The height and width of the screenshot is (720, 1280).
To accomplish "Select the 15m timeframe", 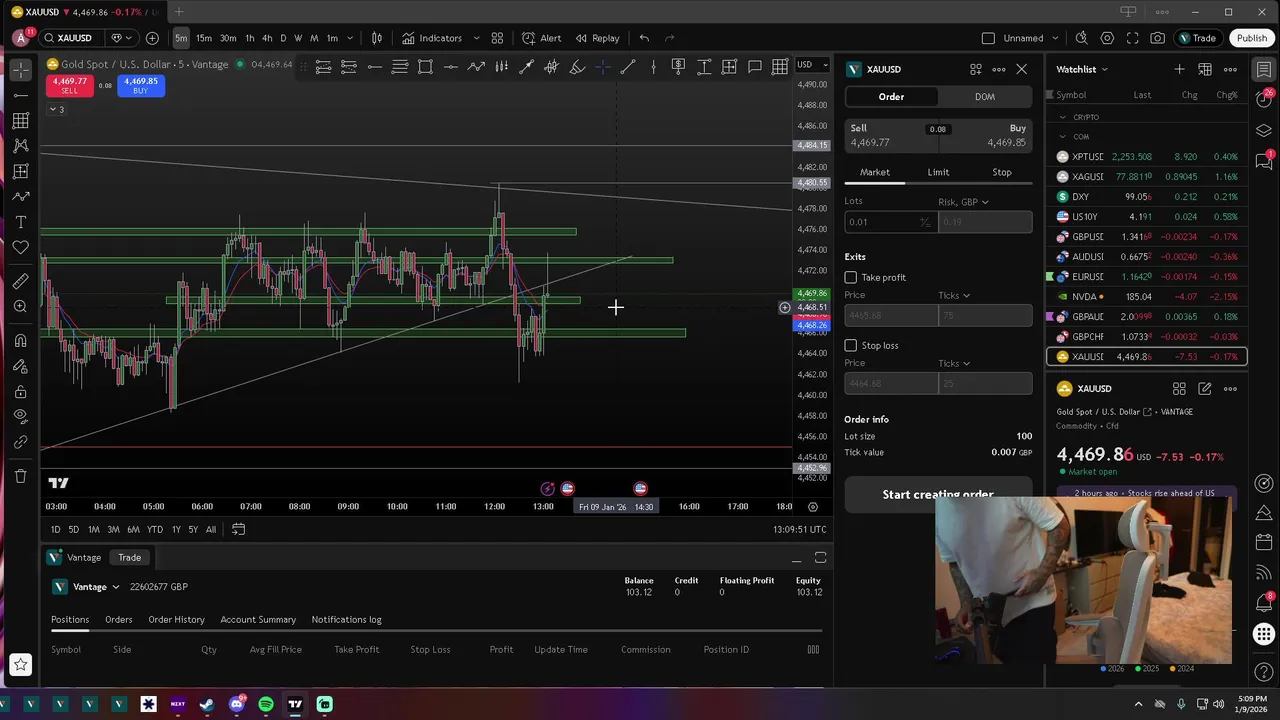I will pos(204,38).
